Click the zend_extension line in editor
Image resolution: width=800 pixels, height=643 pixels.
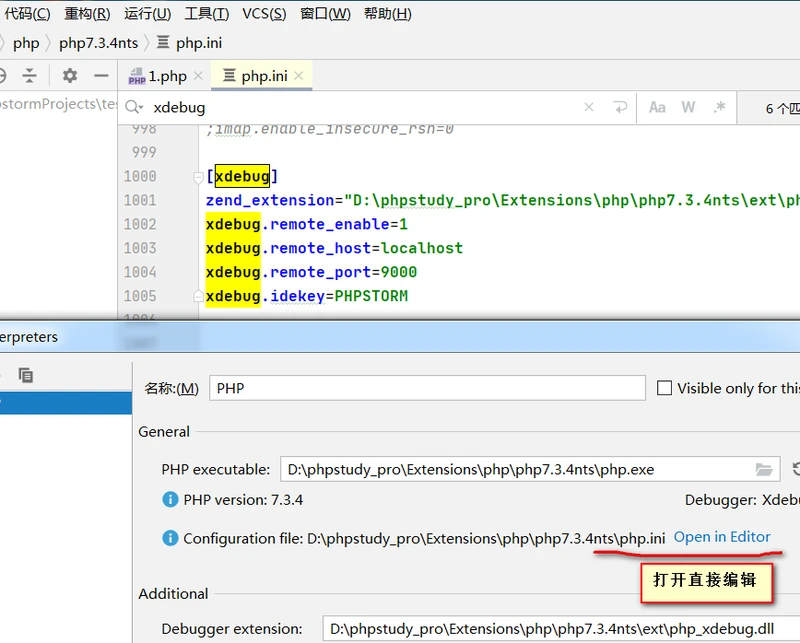503,200
